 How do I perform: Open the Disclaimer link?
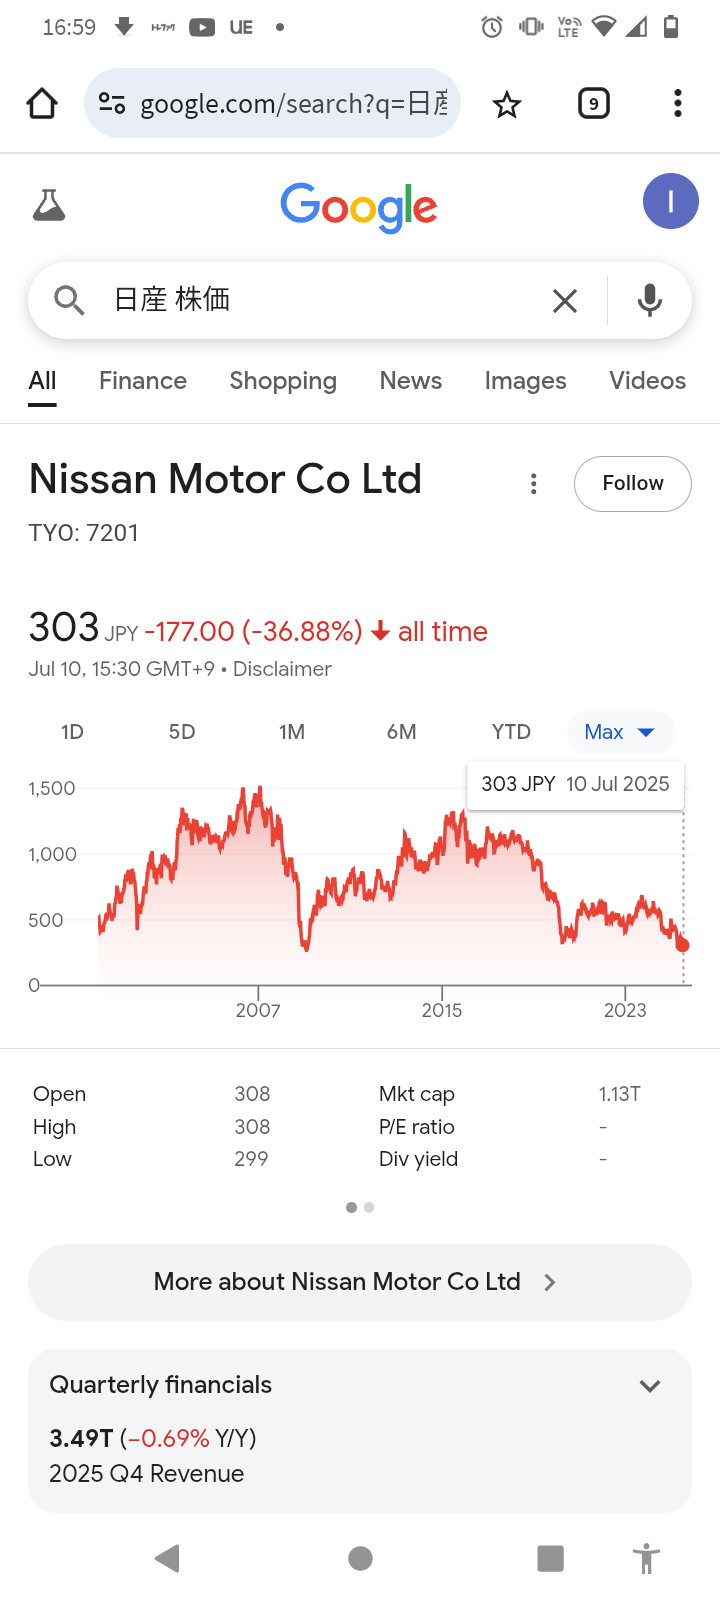click(282, 669)
